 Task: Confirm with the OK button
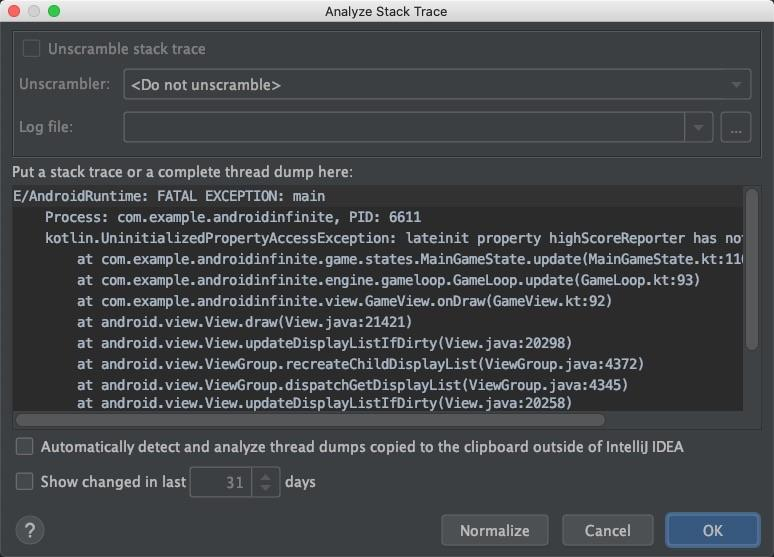point(712,530)
